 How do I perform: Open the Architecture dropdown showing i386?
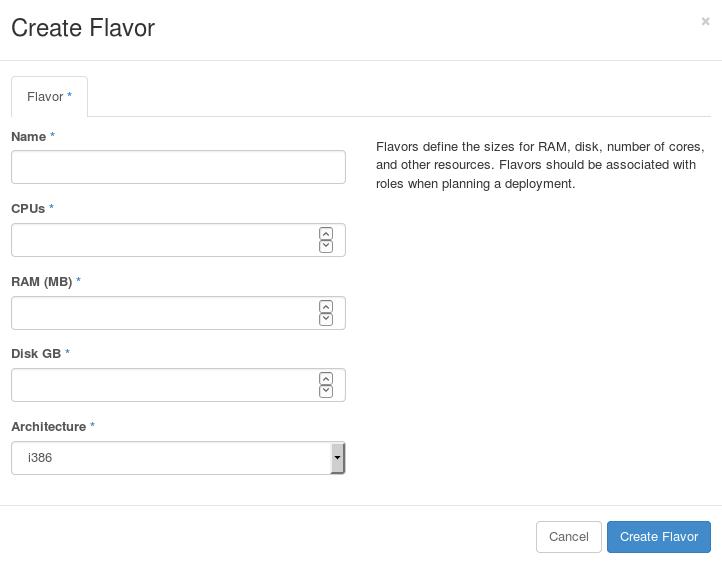point(178,458)
